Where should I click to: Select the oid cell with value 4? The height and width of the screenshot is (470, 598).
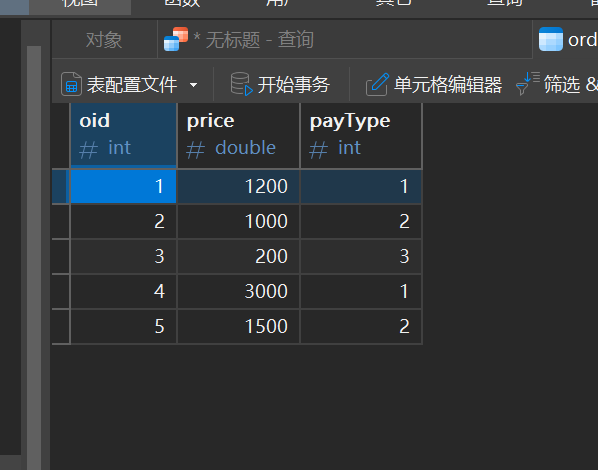(x=124, y=291)
